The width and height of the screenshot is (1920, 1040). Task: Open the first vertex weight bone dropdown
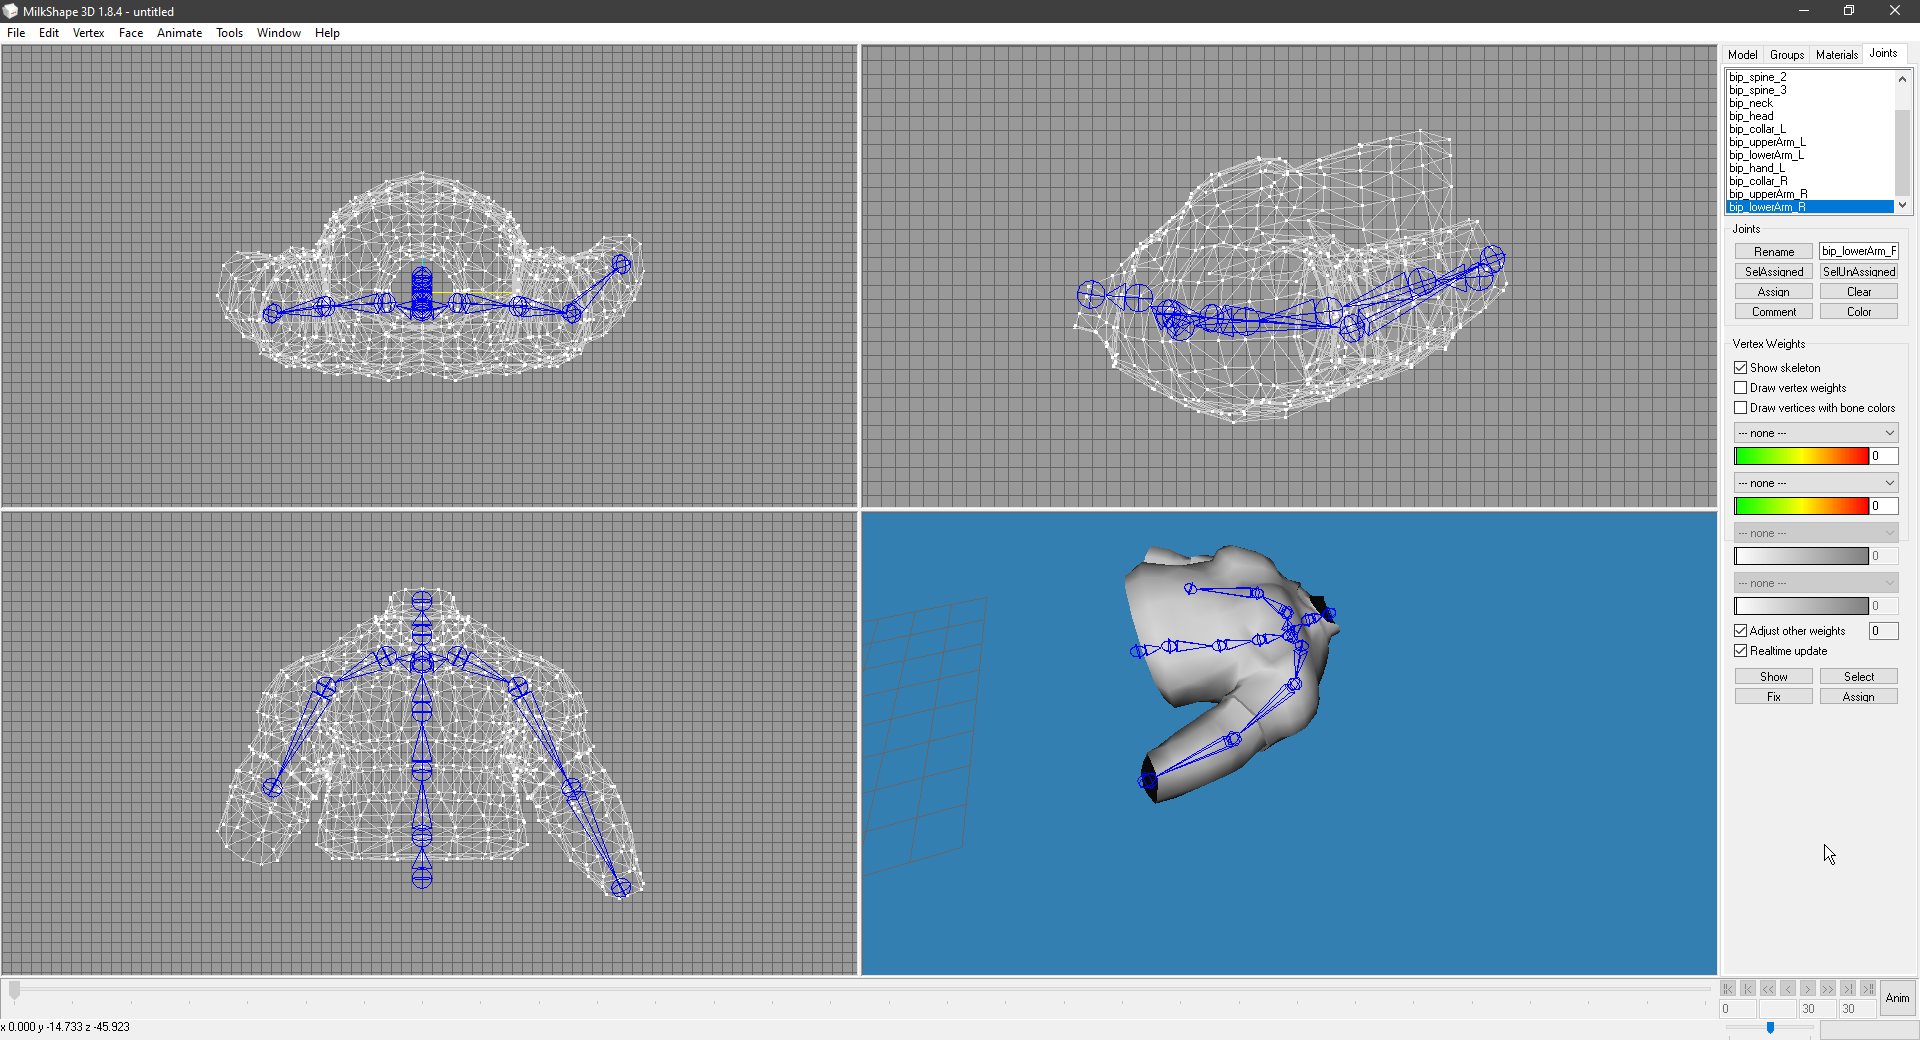(1816, 433)
